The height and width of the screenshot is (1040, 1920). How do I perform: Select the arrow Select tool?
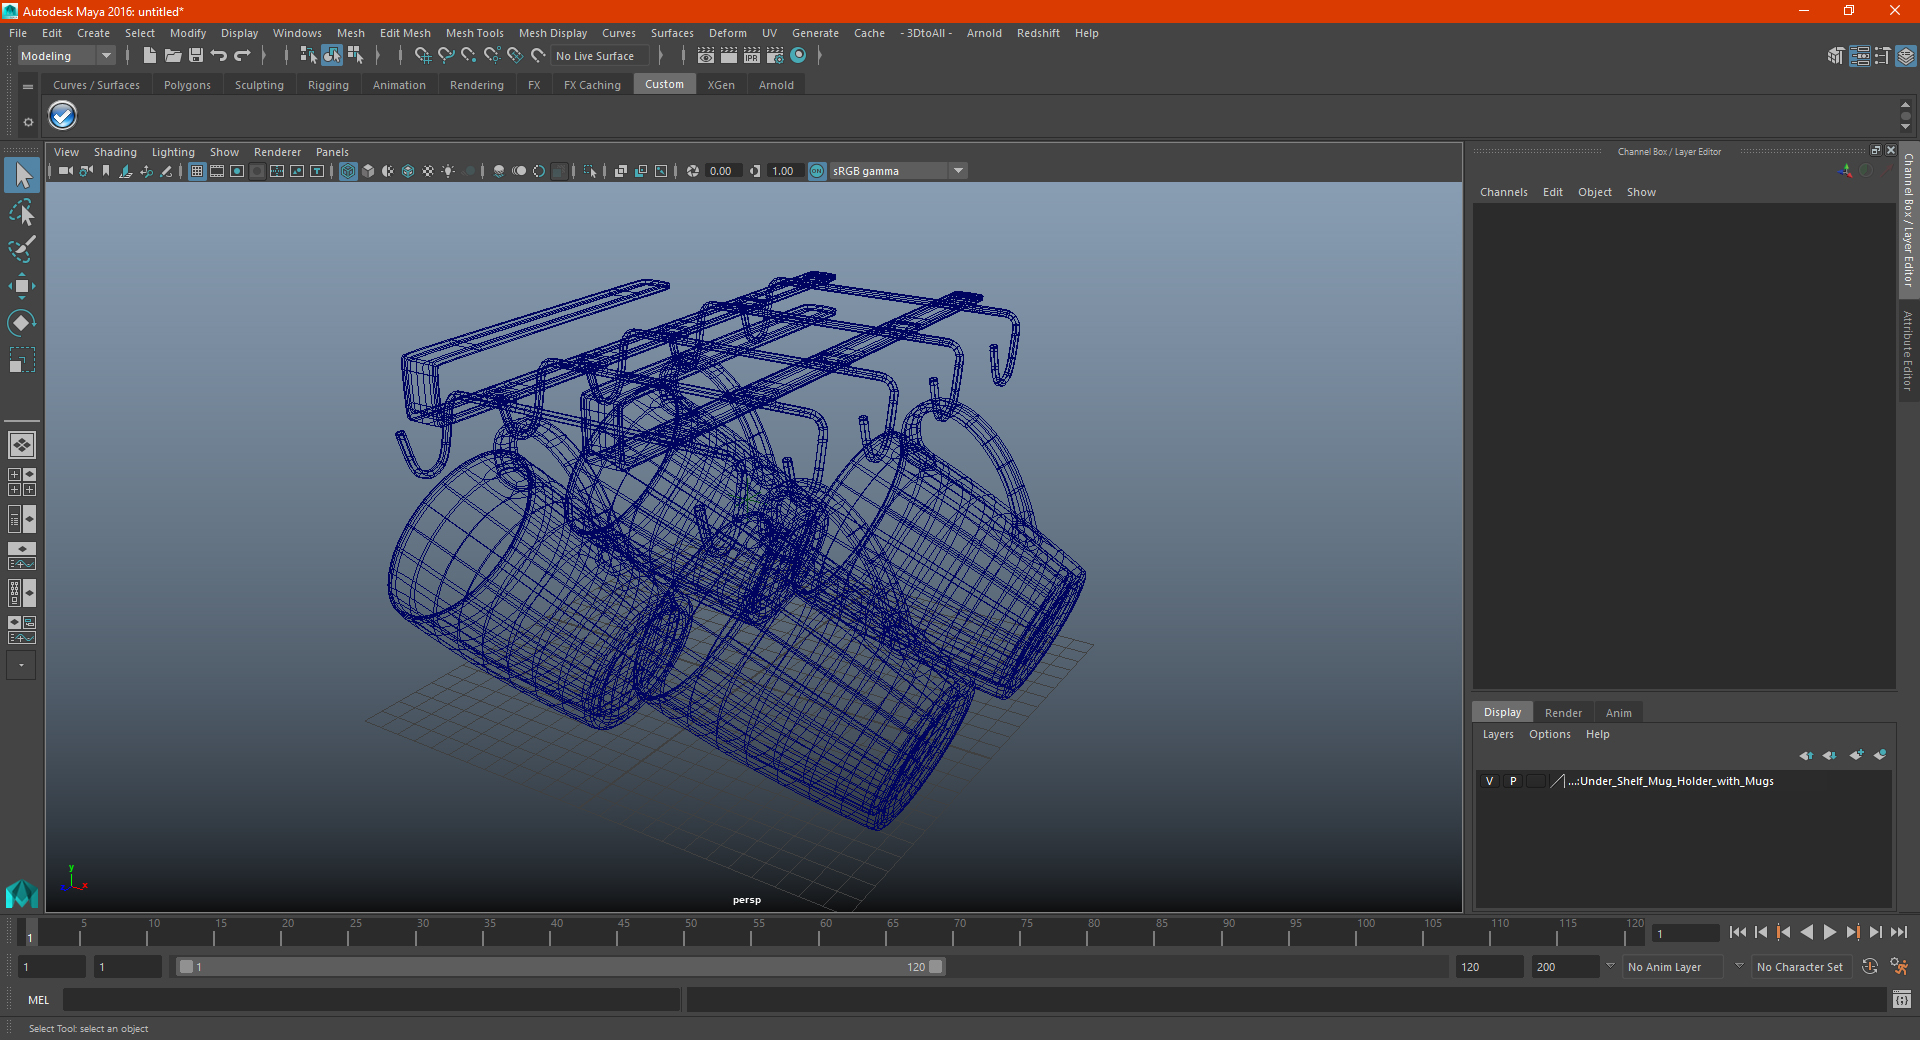(x=22, y=176)
